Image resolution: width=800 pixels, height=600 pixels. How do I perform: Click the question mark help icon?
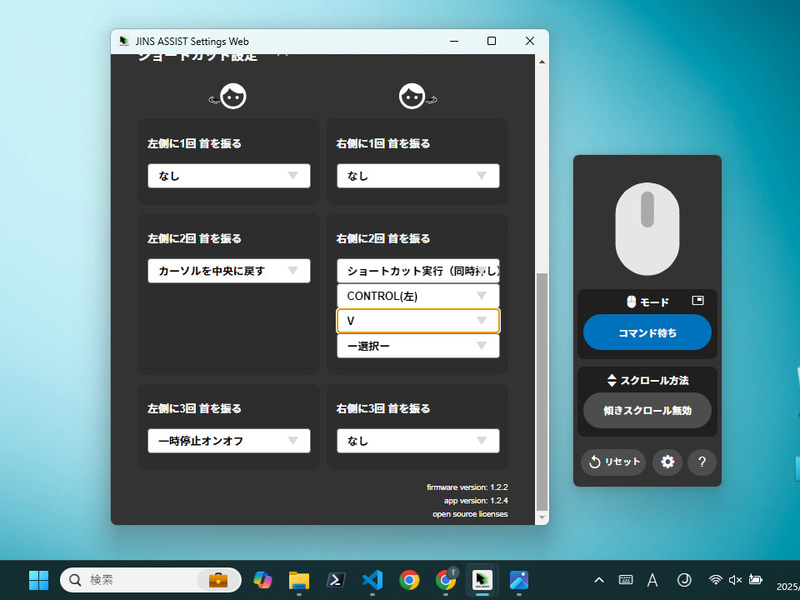pyautogui.click(x=702, y=462)
